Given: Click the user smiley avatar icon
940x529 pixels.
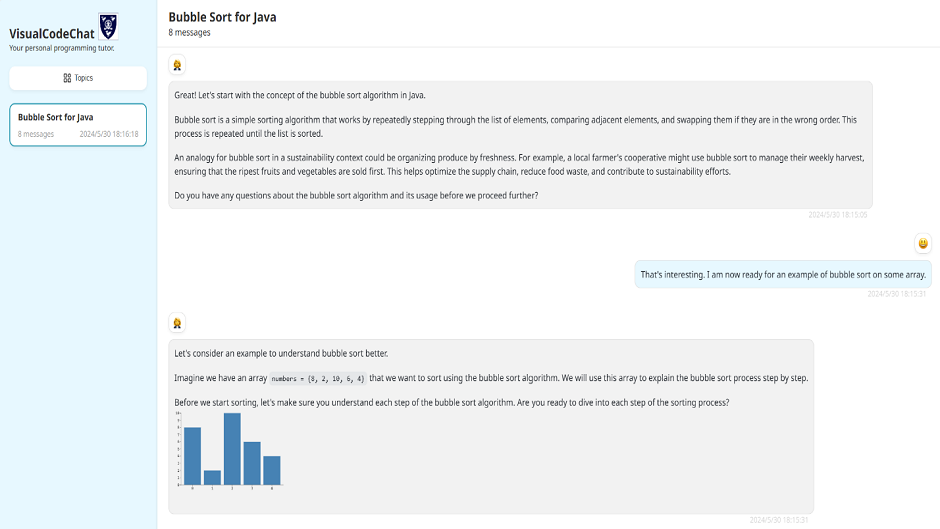Looking at the screenshot, I should click(923, 243).
